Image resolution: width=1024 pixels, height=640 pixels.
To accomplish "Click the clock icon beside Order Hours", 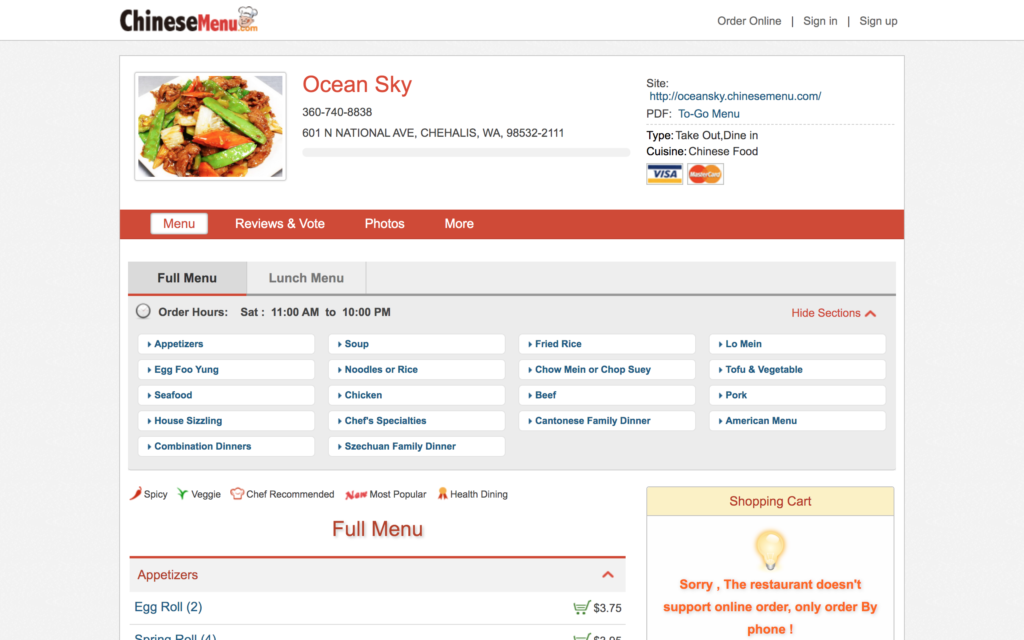I will (144, 312).
